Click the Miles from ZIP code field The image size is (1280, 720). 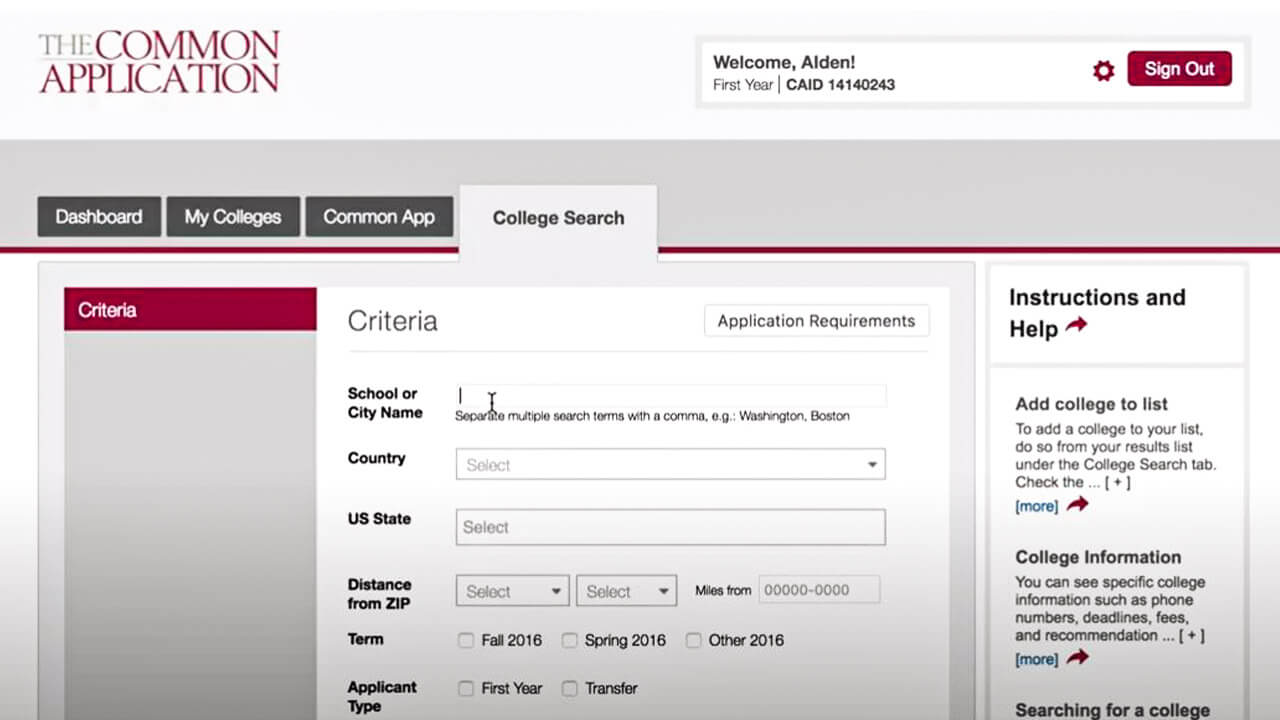click(x=819, y=590)
